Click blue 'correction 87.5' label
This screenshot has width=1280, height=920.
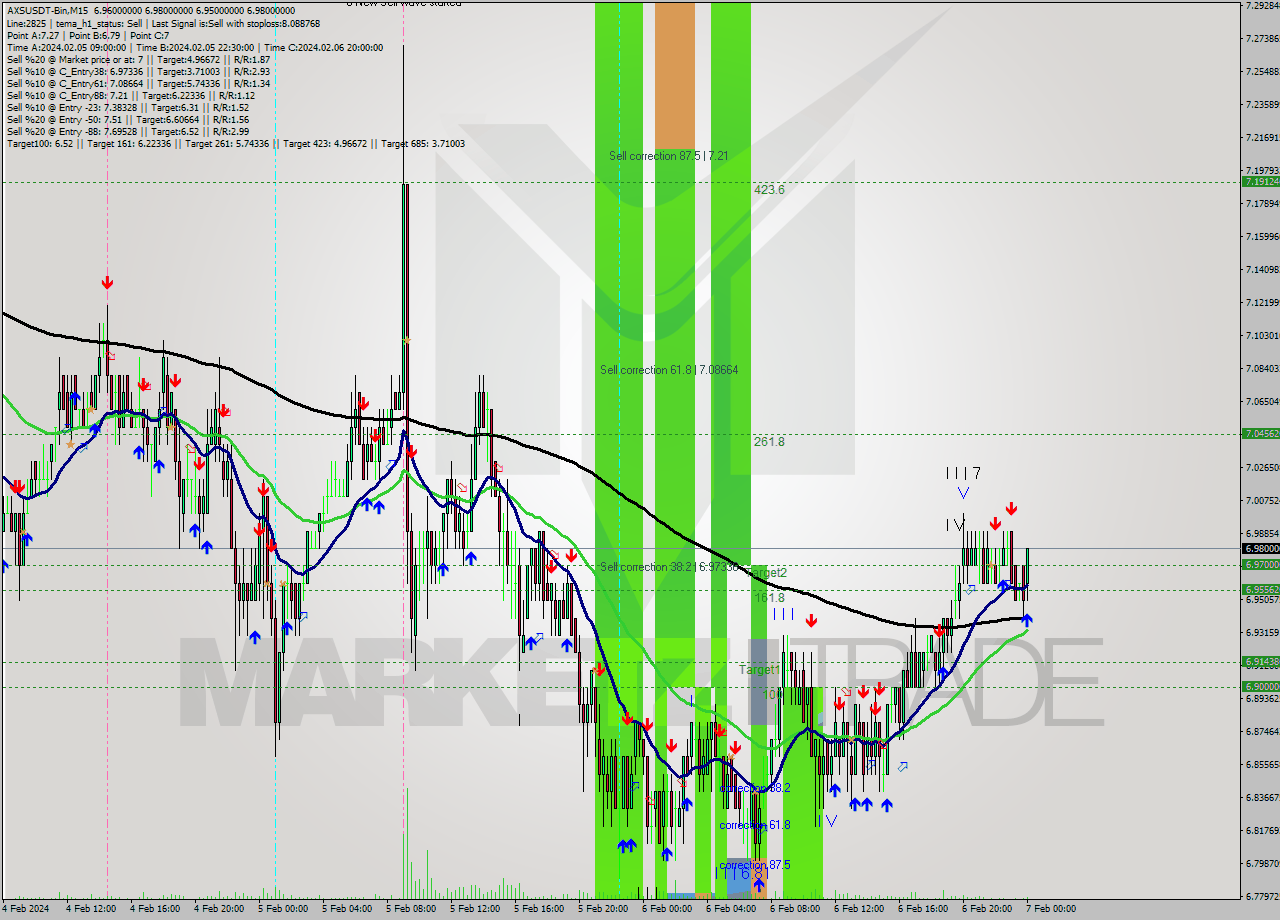(755, 865)
